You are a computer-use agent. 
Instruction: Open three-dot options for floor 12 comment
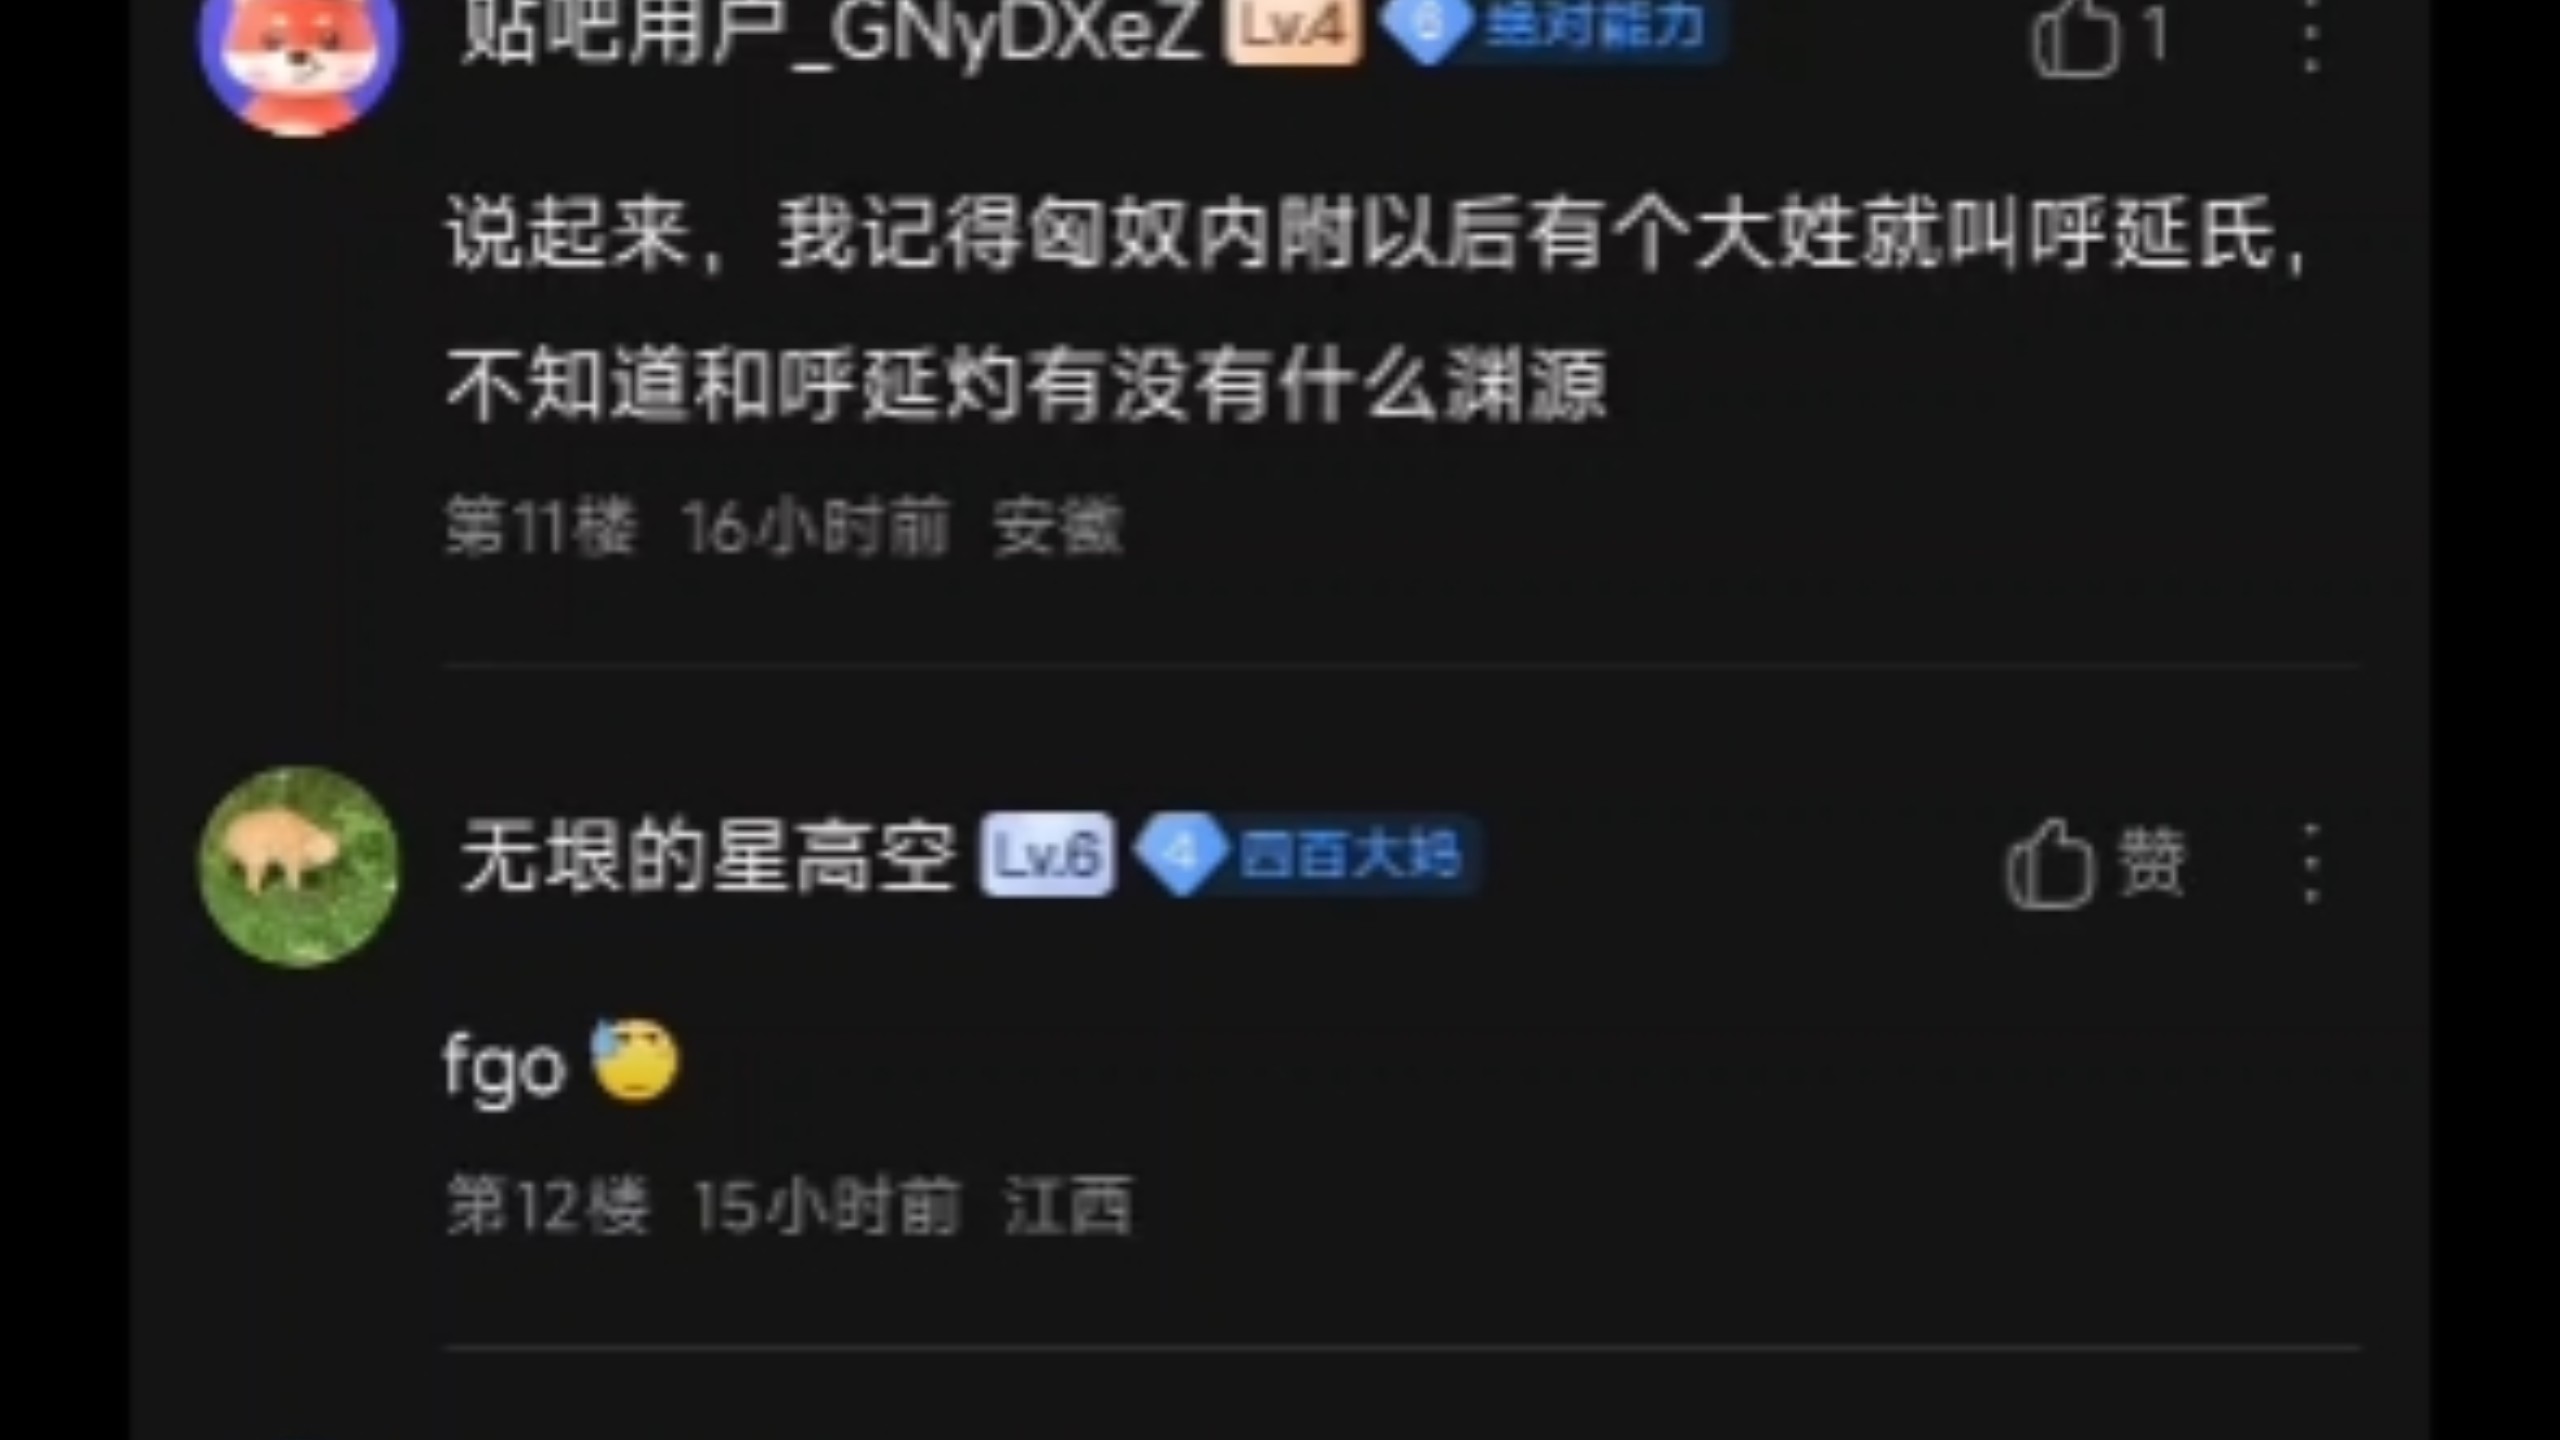[x=2310, y=864]
